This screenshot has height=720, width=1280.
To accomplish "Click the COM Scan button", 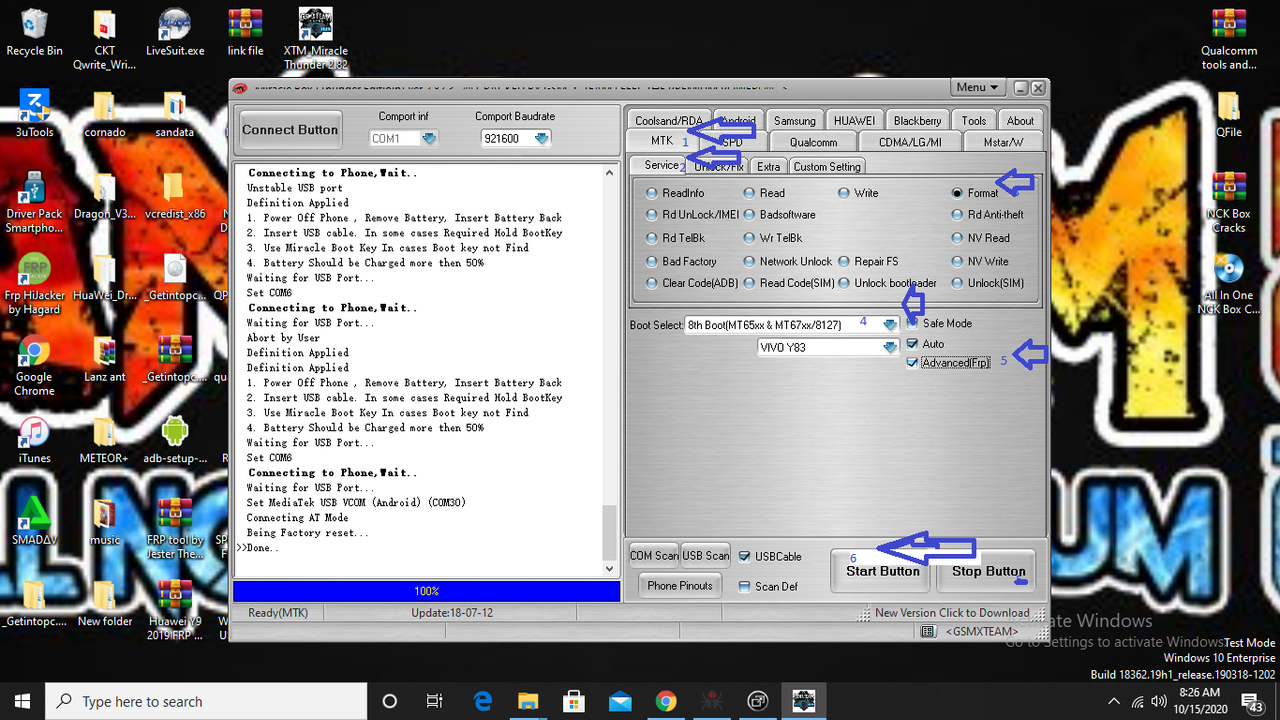I will pyautogui.click(x=654, y=556).
